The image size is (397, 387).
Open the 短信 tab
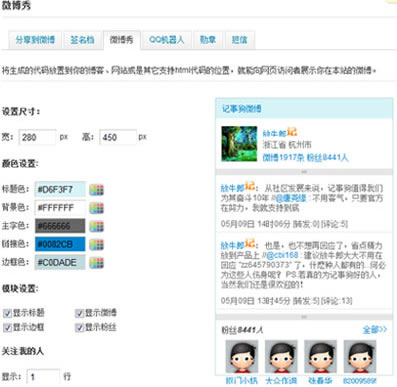(x=240, y=40)
